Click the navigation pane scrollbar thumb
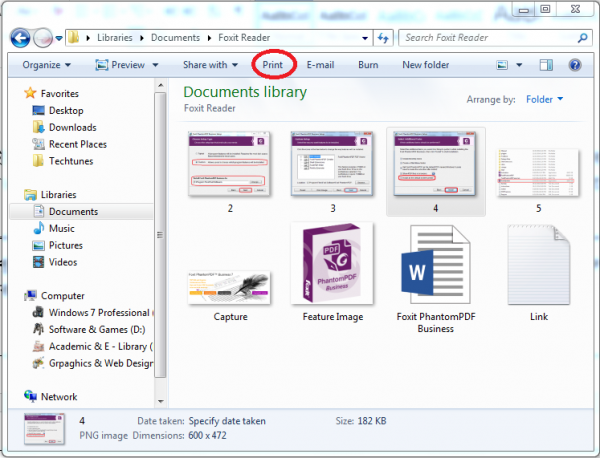 (x=161, y=235)
